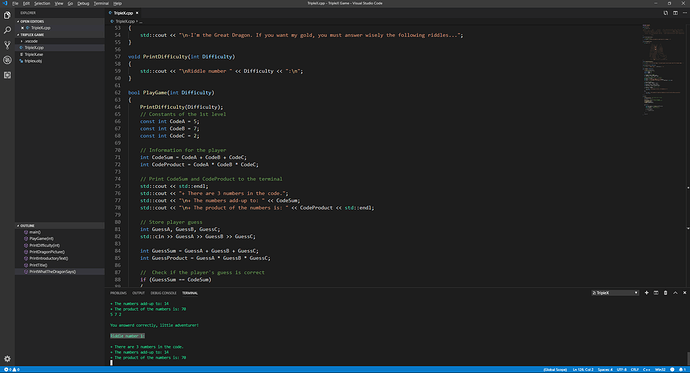690x373 pixels.
Task: Click Open Changes icon in editor toolbar
Action: pyautogui.click(x=665, y=13)
